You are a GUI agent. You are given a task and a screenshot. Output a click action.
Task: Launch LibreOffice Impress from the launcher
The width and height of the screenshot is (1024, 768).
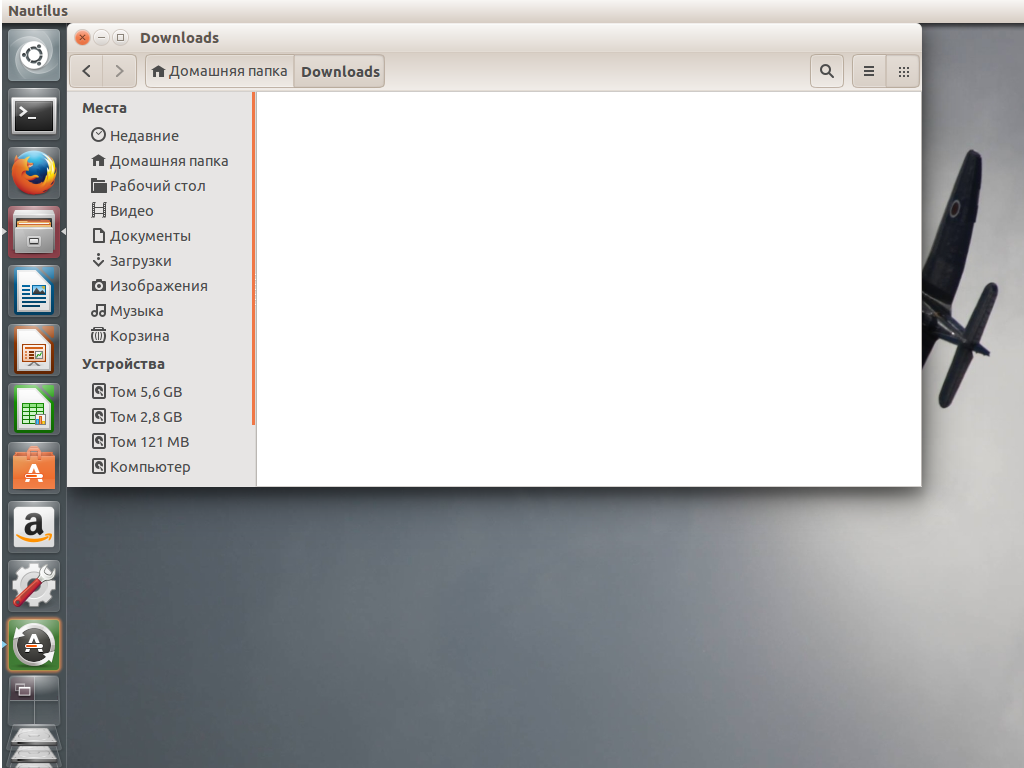click(x=34, y=350)
